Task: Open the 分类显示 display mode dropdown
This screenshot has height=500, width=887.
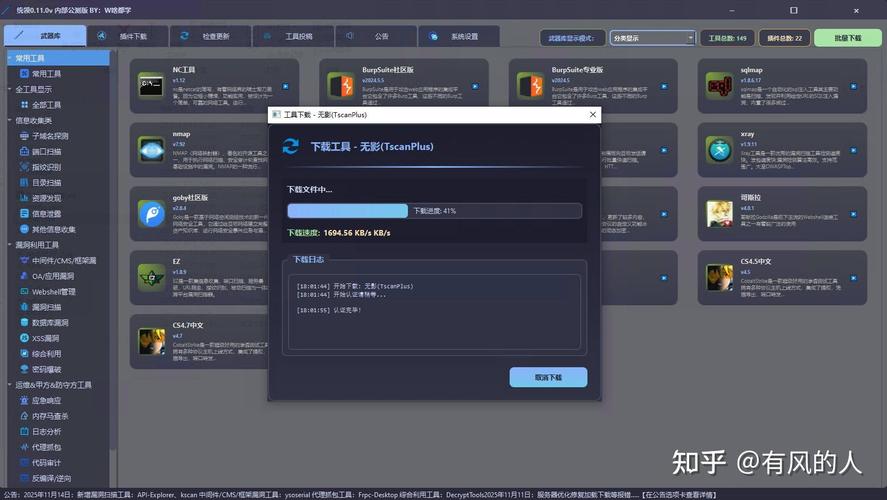Action: point(652,38)
